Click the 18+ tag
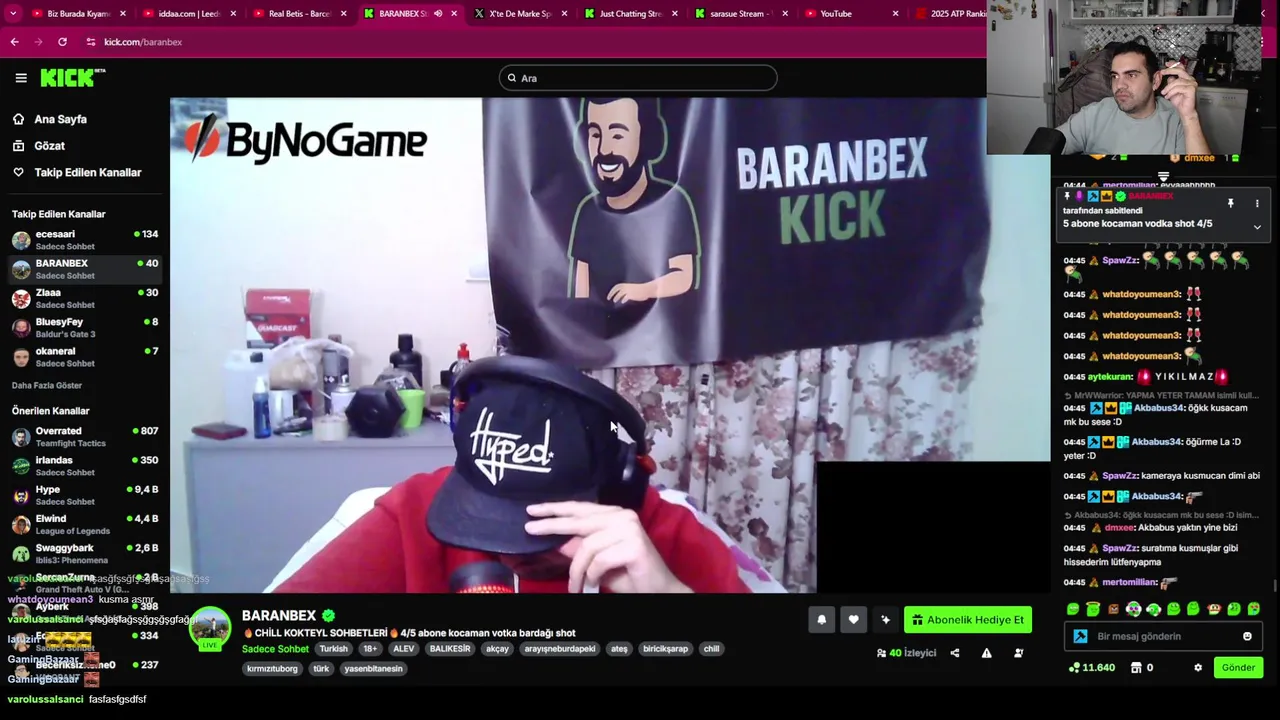The image size is (1280, 720). coord(370,649)
